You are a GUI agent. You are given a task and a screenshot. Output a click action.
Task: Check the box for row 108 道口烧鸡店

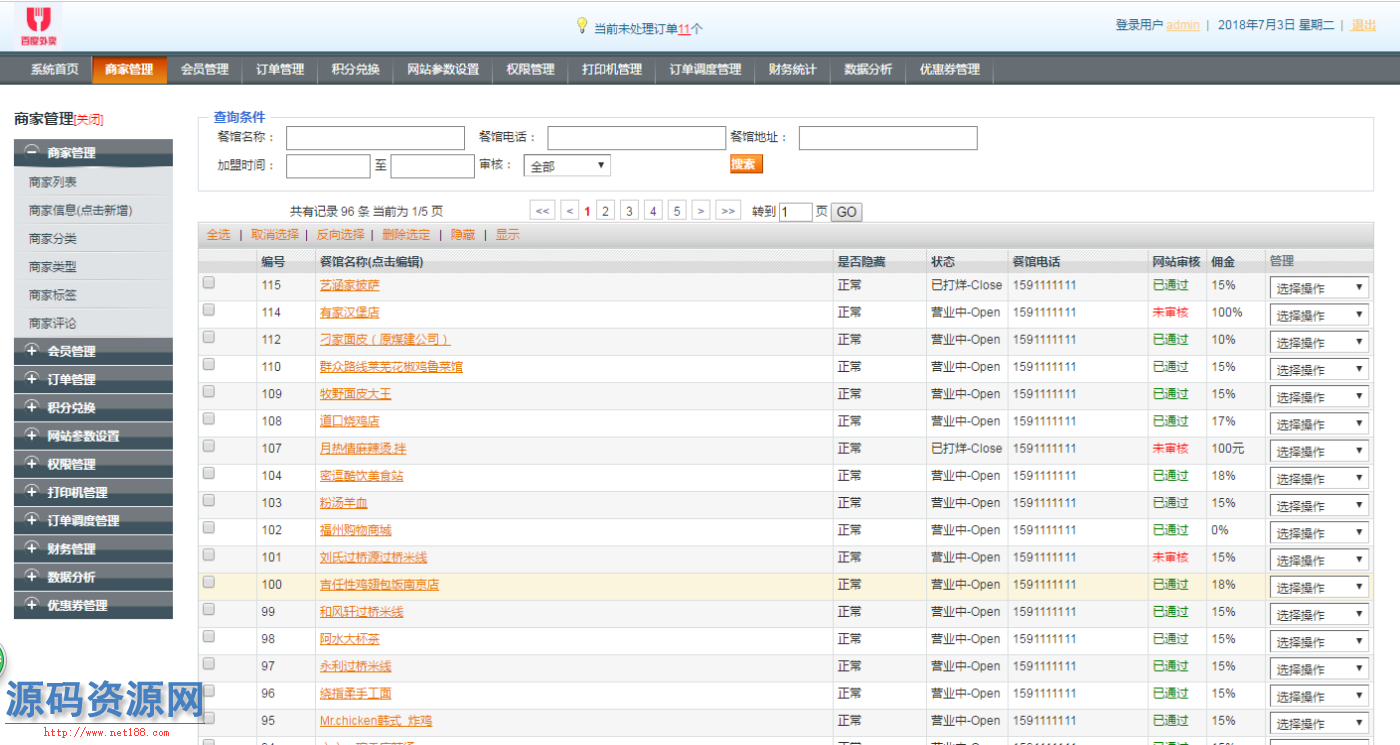[x=209, y=419]
